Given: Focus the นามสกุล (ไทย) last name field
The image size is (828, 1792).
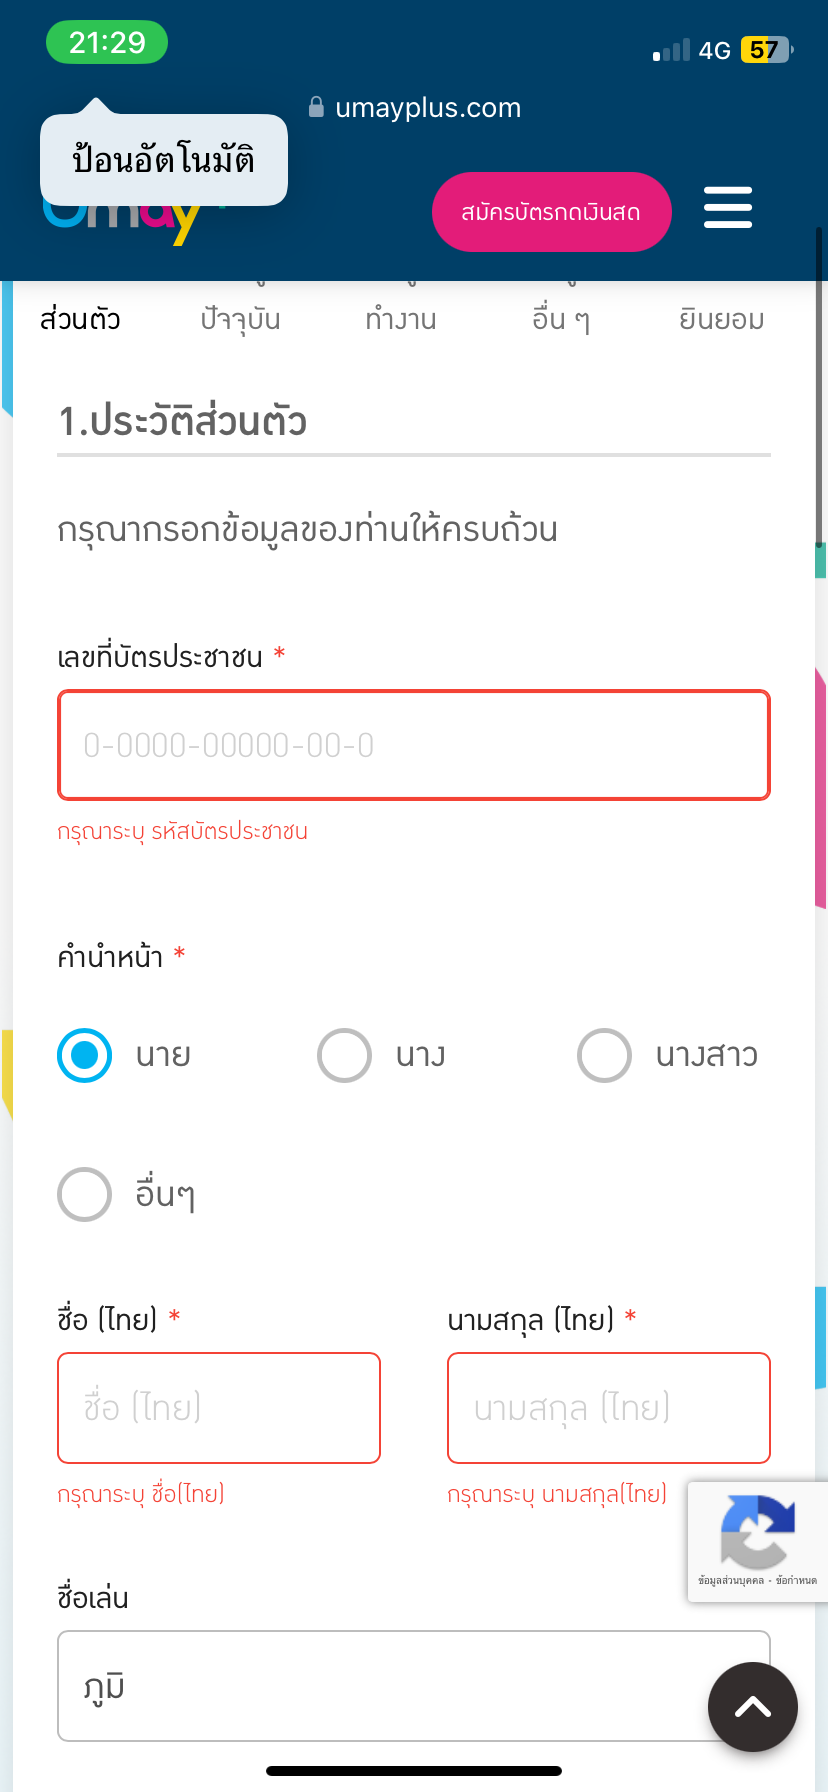Looking at the screenshot, I should coord(609,1408).
